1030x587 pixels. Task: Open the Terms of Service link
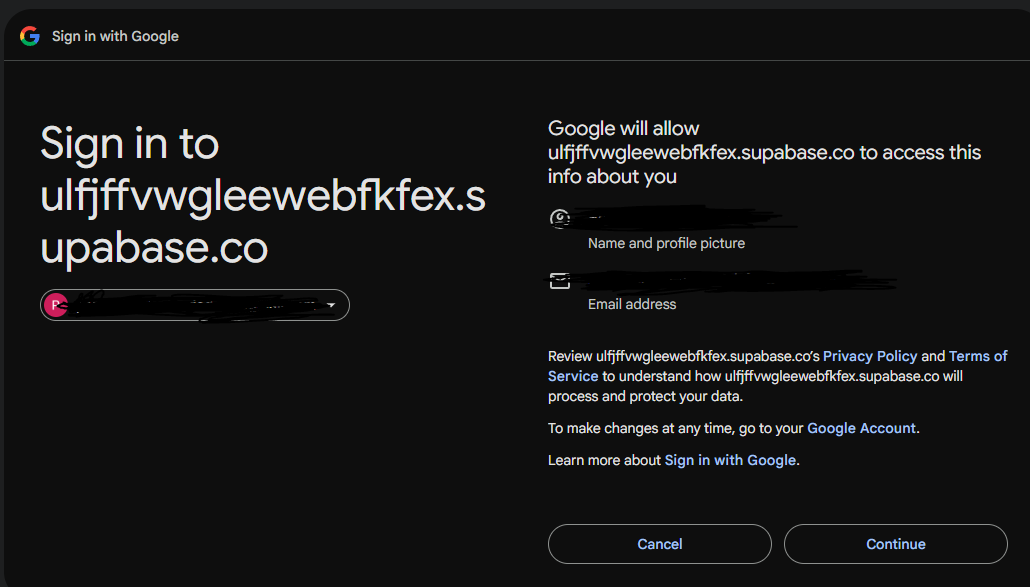pyautogui.click(x=977, y=356)
